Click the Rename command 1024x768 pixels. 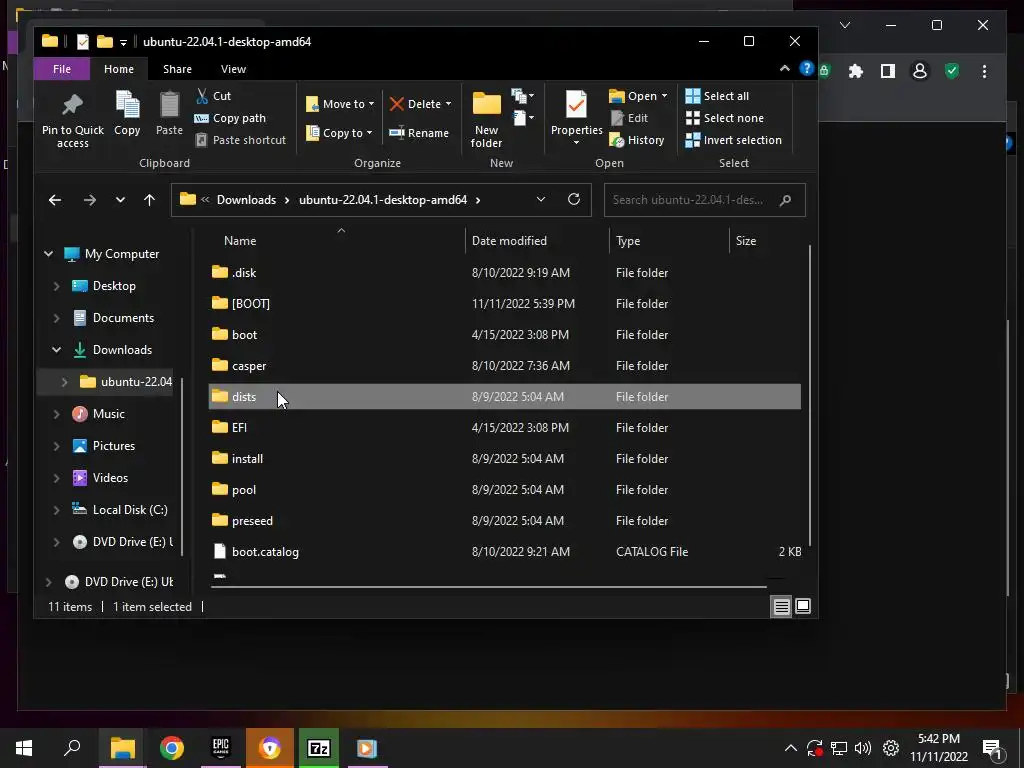coord(419,133)
